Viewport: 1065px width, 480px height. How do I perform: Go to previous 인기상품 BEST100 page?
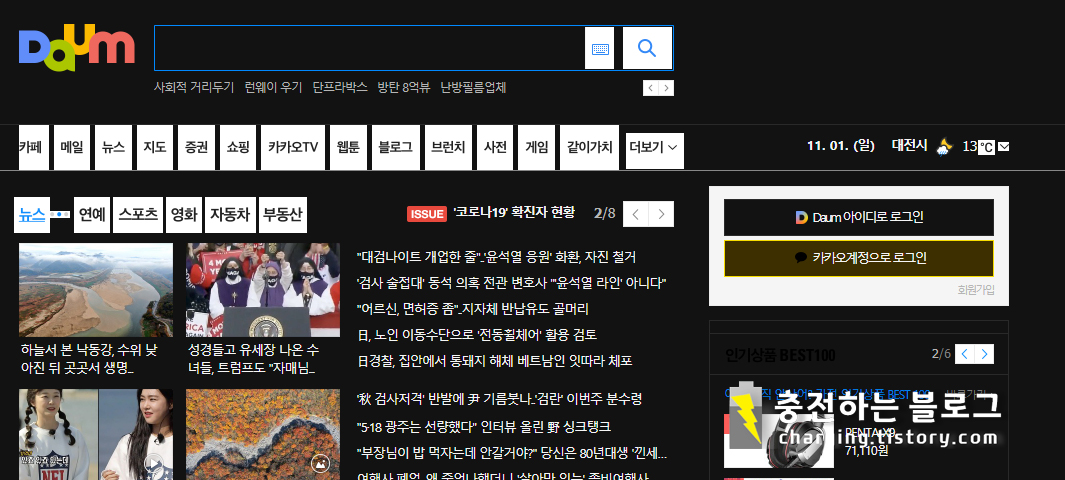[x=964, y=354]
